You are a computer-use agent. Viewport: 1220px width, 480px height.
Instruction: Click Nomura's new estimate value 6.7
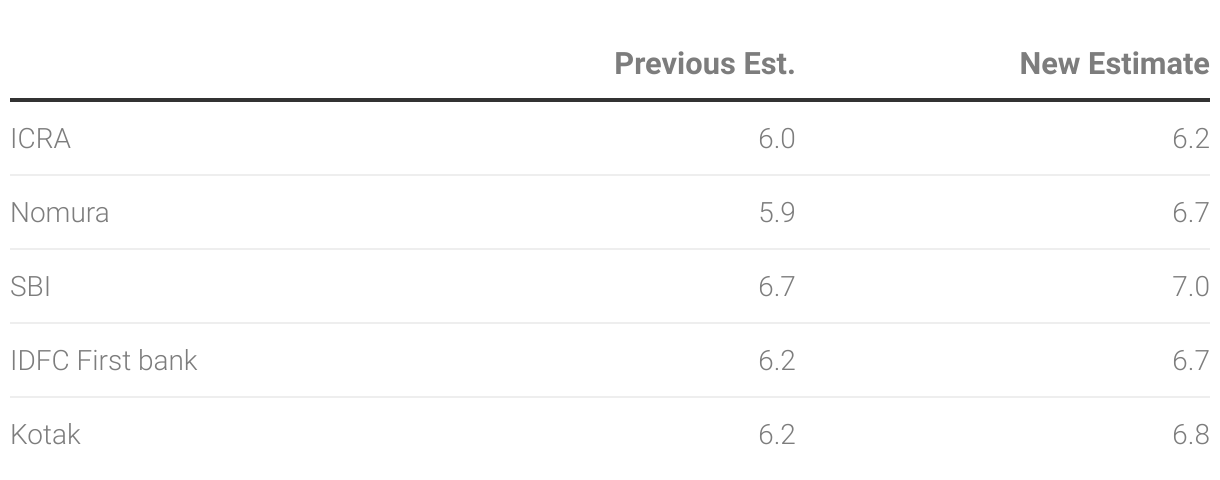tap(1191, 213)
